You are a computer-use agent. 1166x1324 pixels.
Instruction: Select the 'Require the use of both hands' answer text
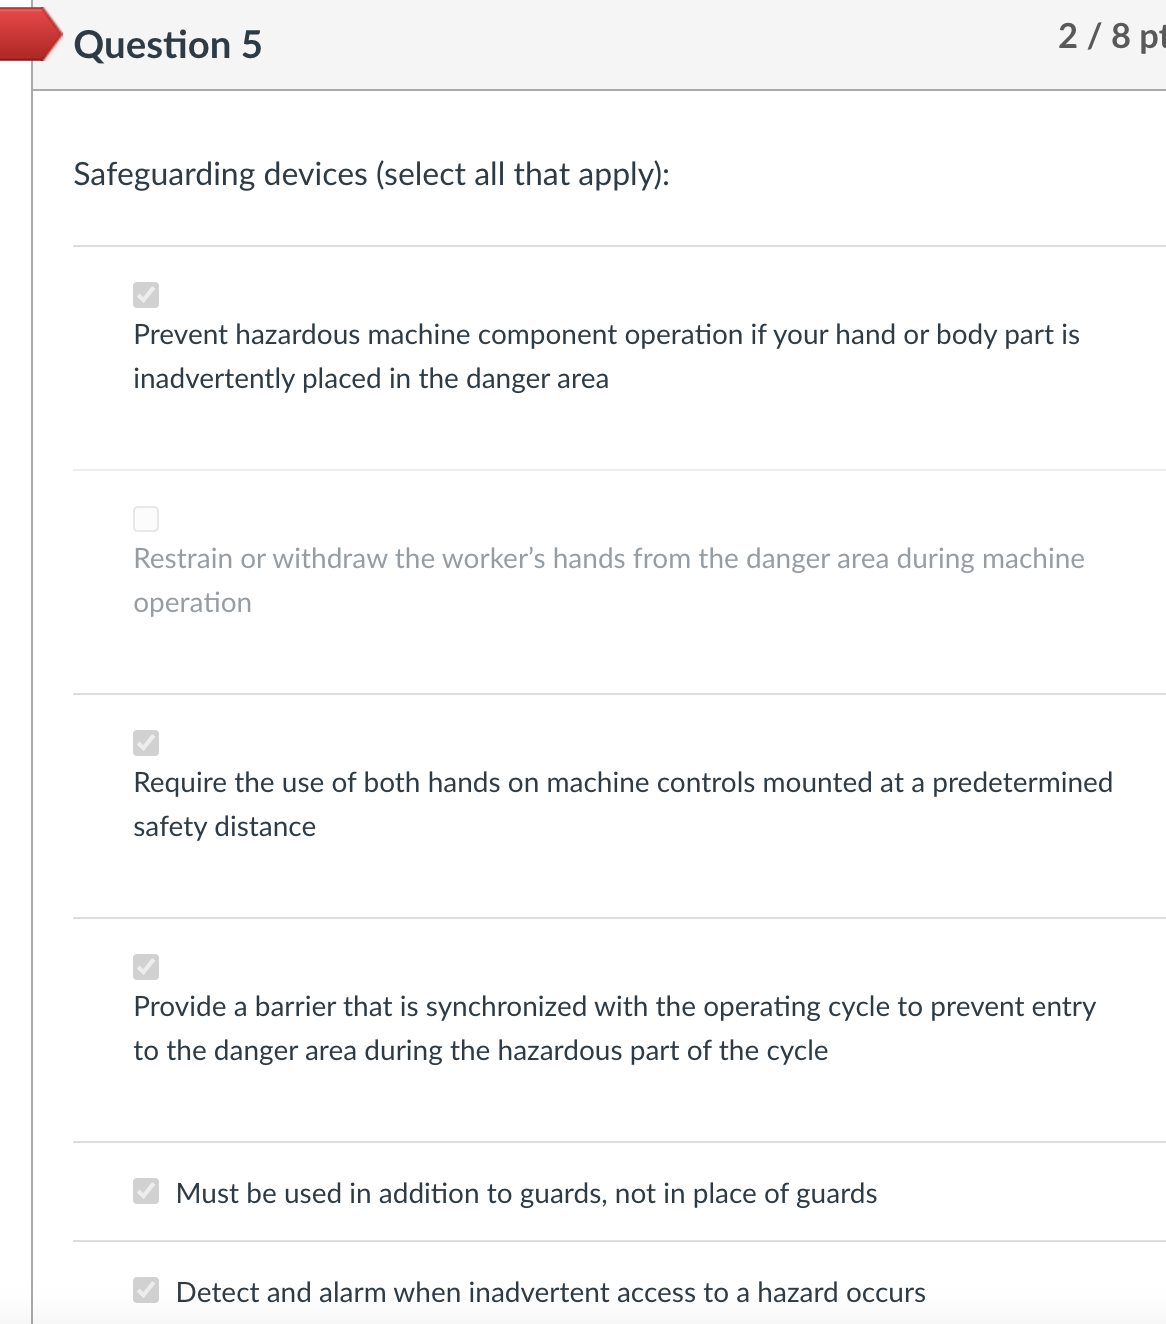click(x=622, y=804)
